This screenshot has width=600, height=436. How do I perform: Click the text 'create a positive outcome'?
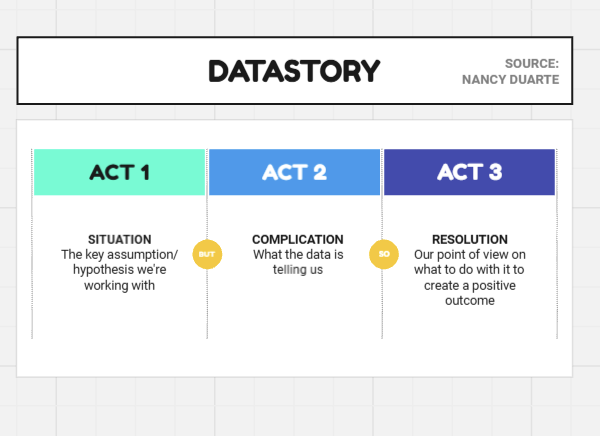pyautogui.click(x=470, y=293)
